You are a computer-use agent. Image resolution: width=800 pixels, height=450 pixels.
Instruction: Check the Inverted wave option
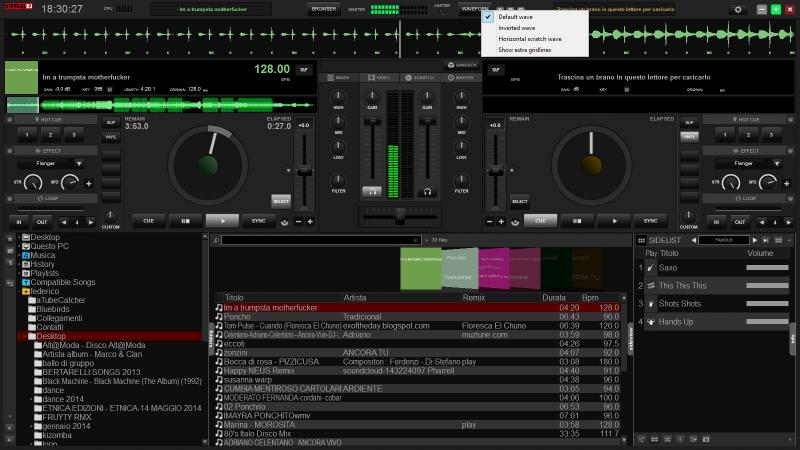[516, 28]
